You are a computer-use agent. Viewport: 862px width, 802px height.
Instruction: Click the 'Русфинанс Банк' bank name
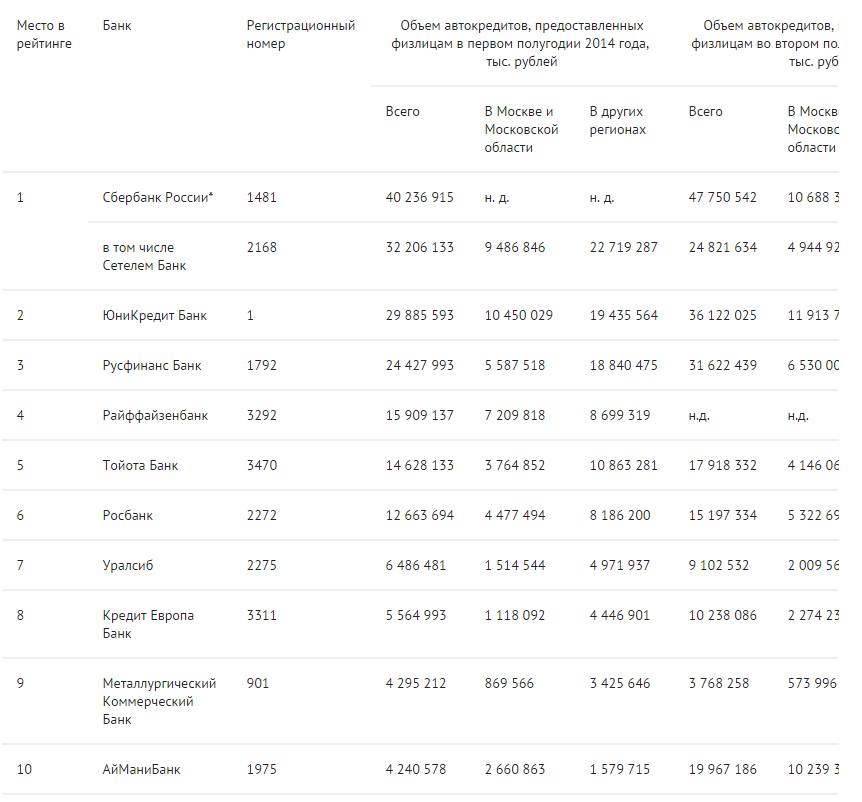152,366
